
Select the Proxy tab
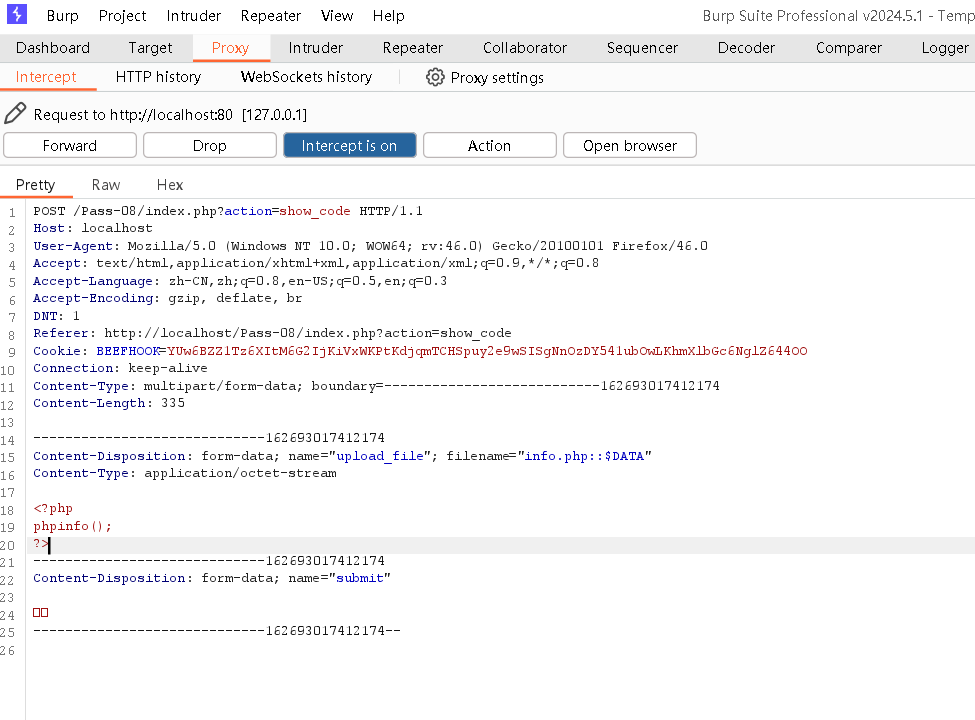click(231, 48)
